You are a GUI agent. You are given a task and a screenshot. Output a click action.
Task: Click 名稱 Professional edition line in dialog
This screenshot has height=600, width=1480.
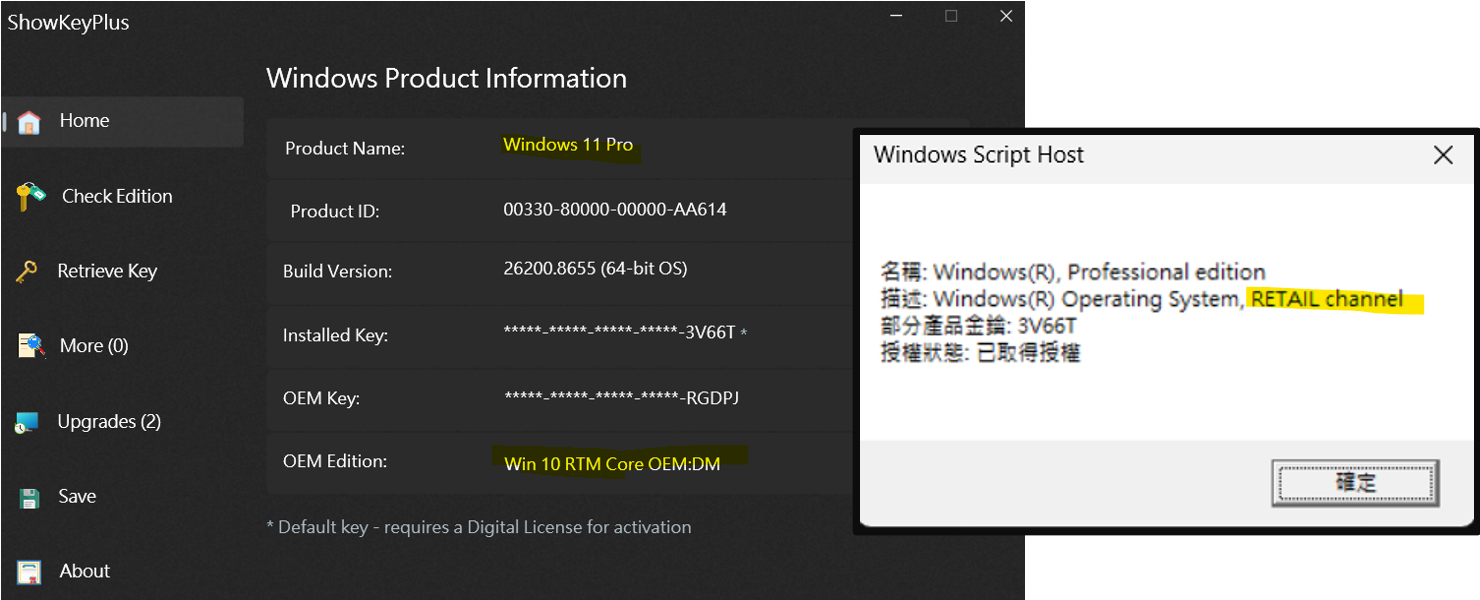[x=1073, y=272]
